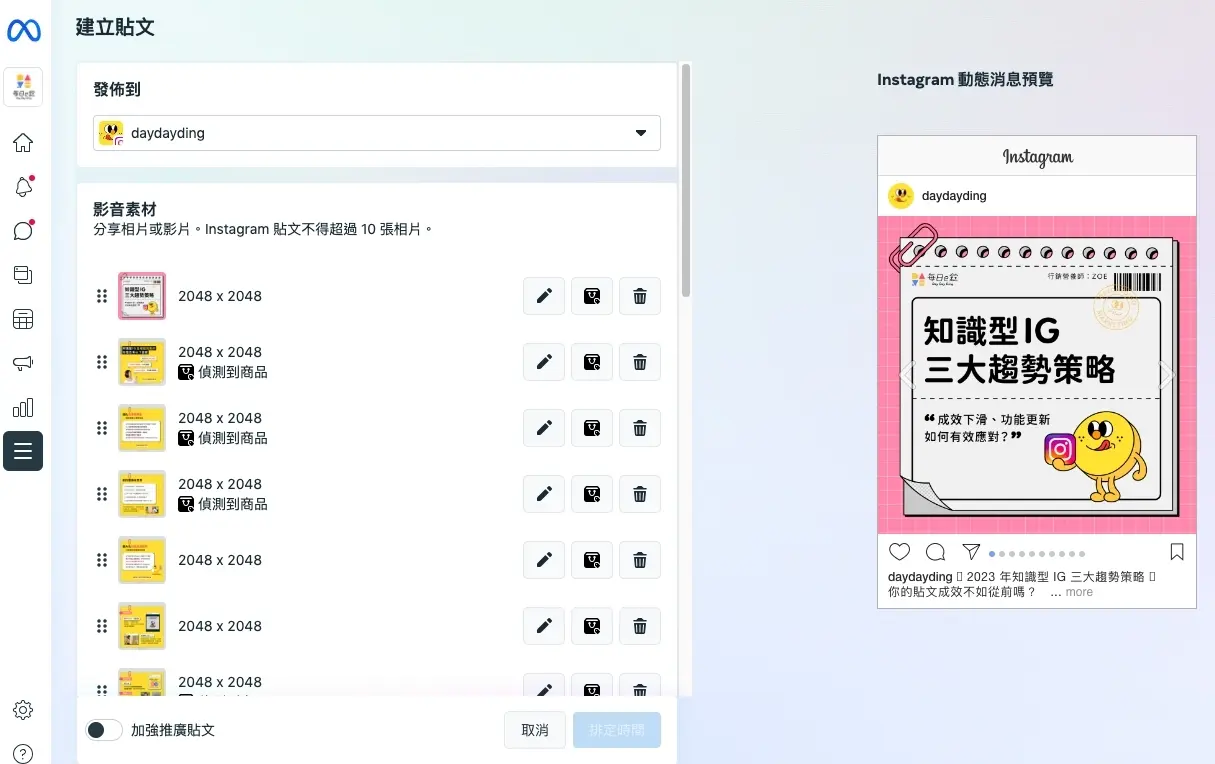Click the drag handle of pink-thumbnail row

[x=101, y=296]
